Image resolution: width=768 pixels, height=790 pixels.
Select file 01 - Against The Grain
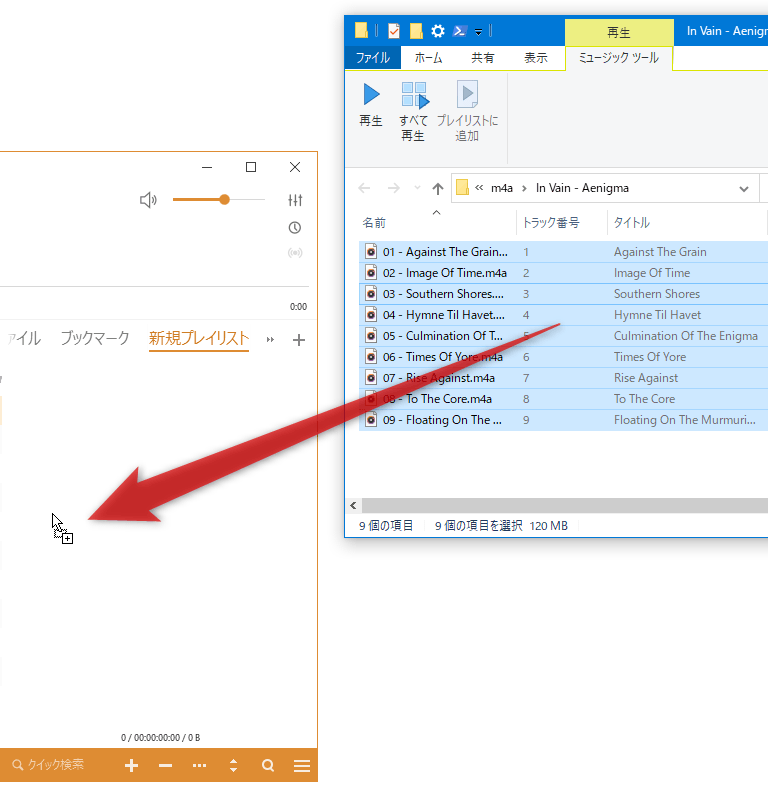pyautogui.click(x=445, y=252)
